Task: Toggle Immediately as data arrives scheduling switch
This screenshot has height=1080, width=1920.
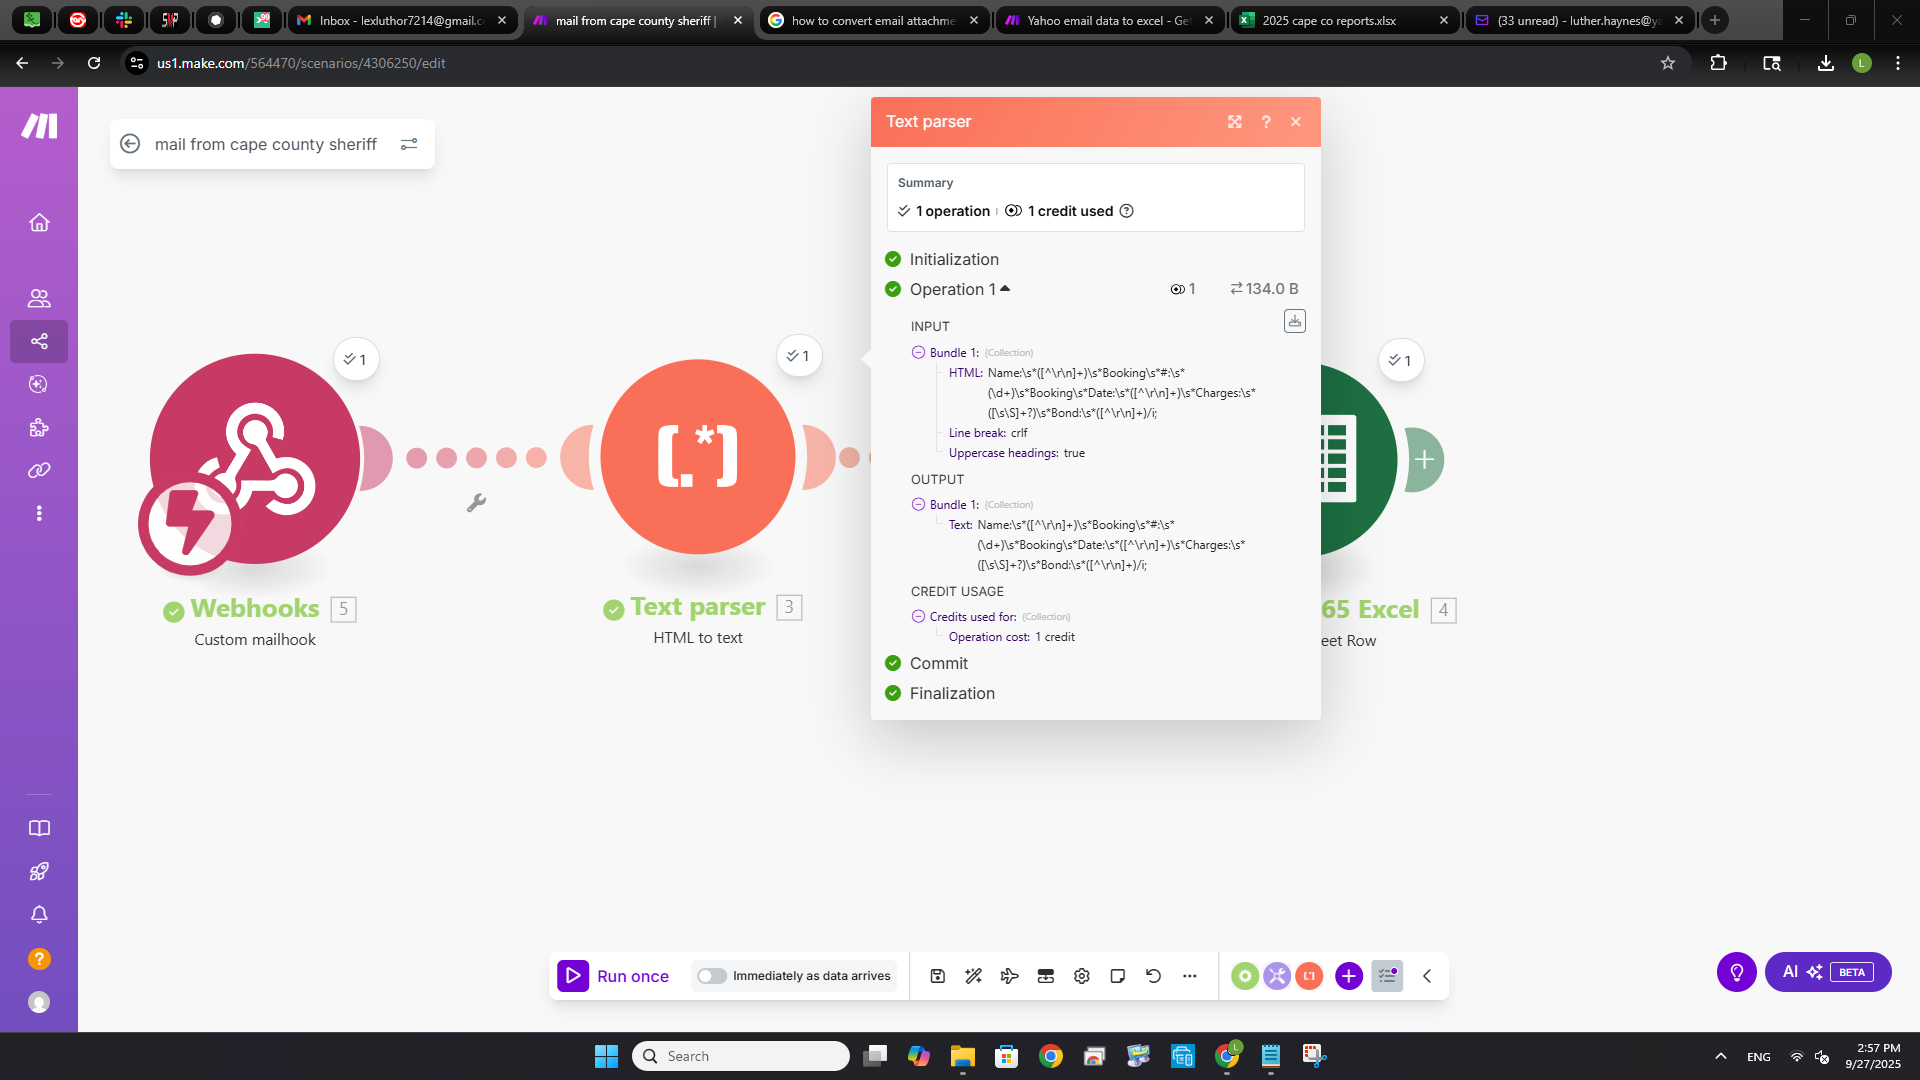Action: click(x=712, y=976)
